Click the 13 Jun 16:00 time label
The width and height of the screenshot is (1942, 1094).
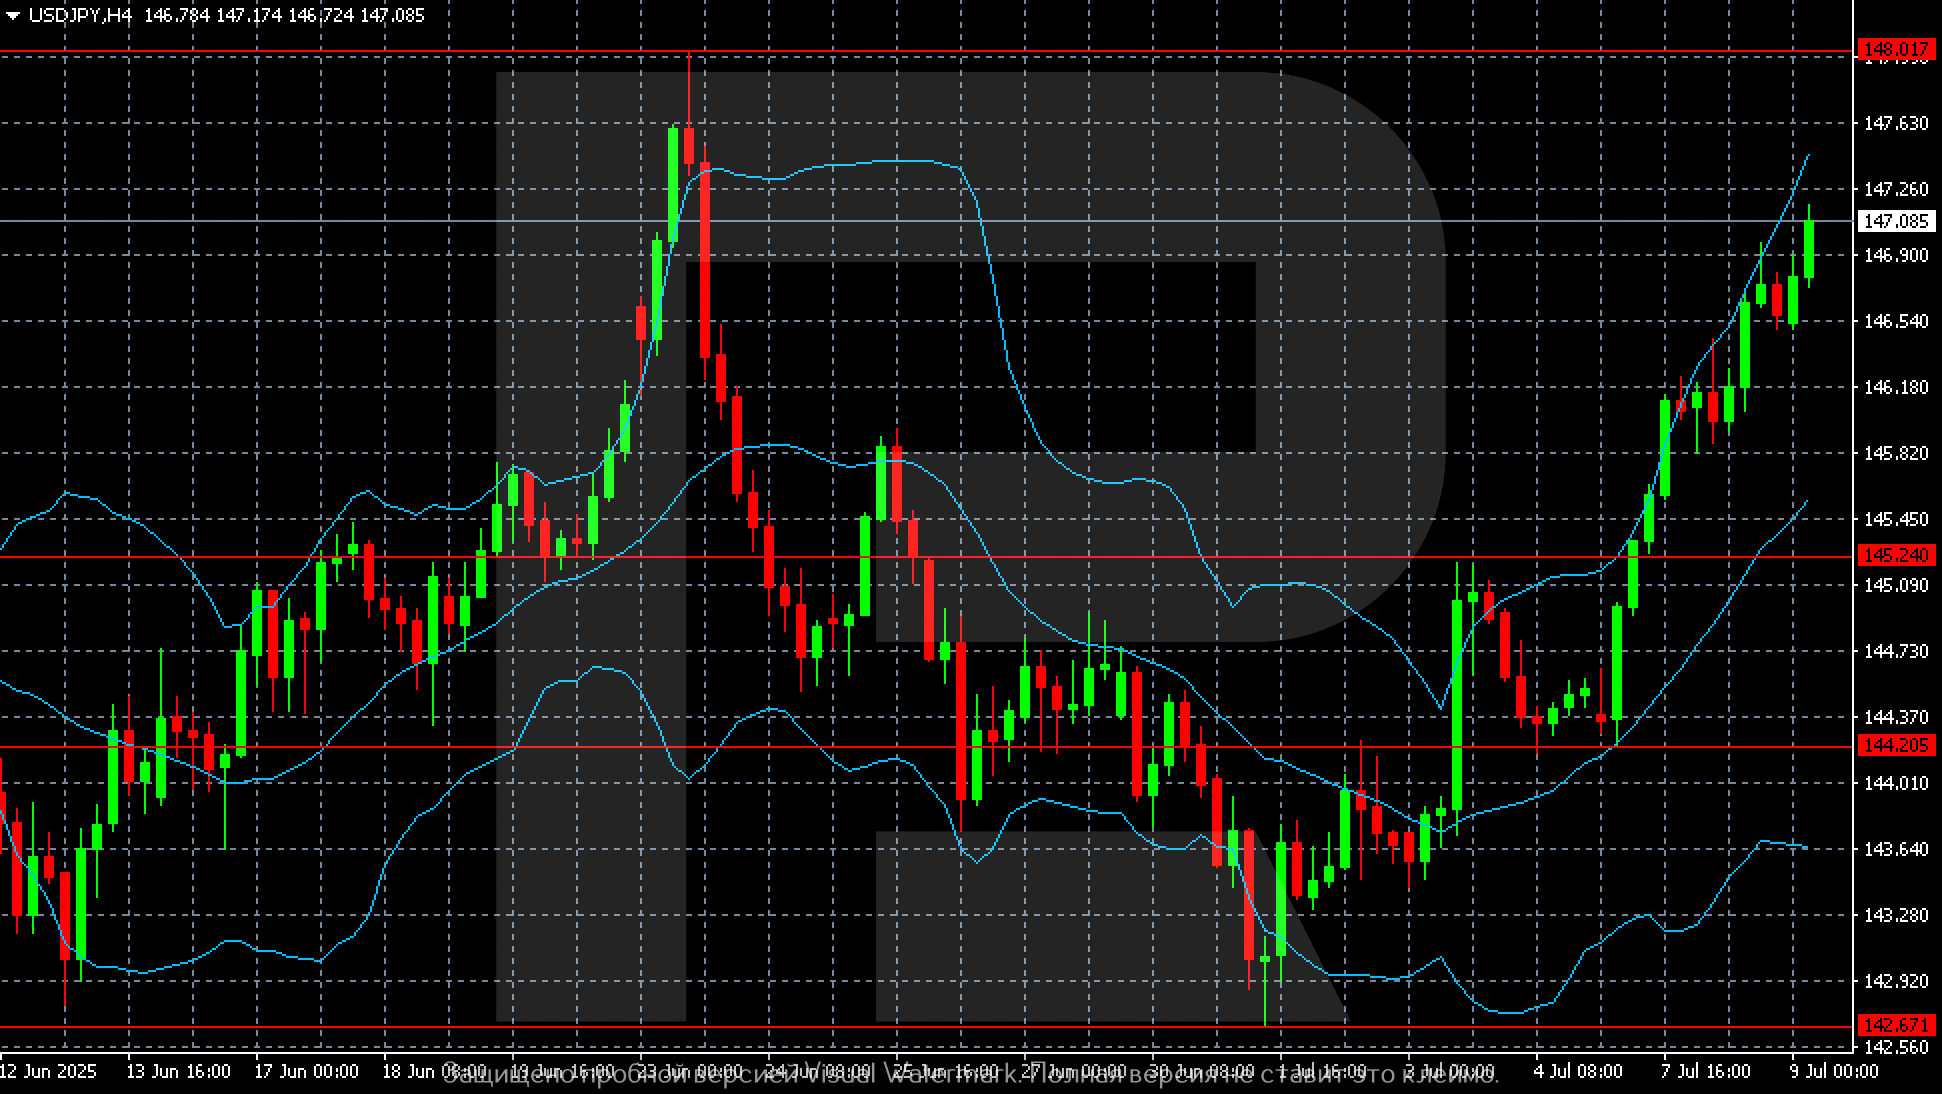click(x=178, y=1071)
